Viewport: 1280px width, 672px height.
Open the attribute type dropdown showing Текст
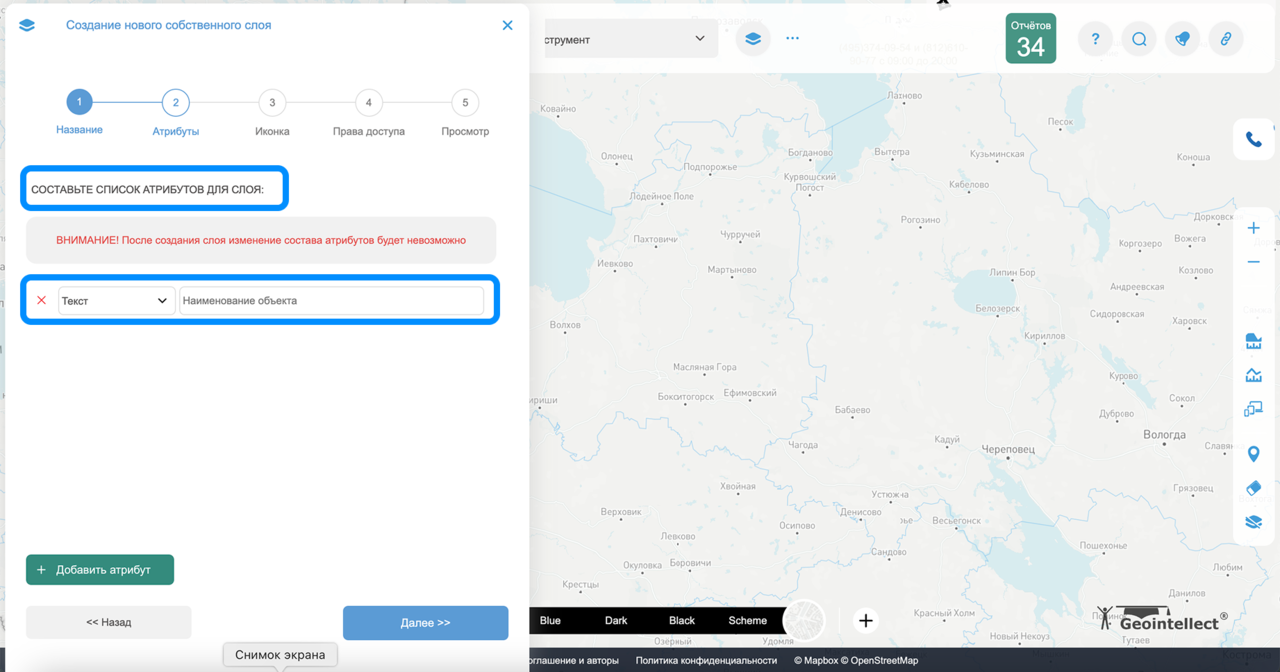[116, 299]
